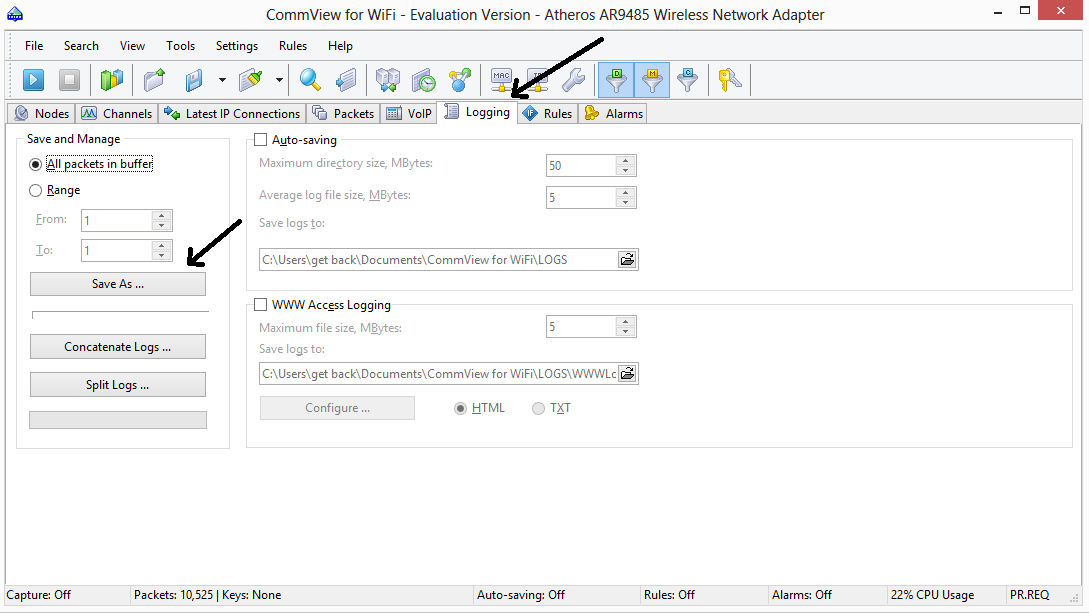Click the From range input field
1089x613 pixels.
point(117,221)
